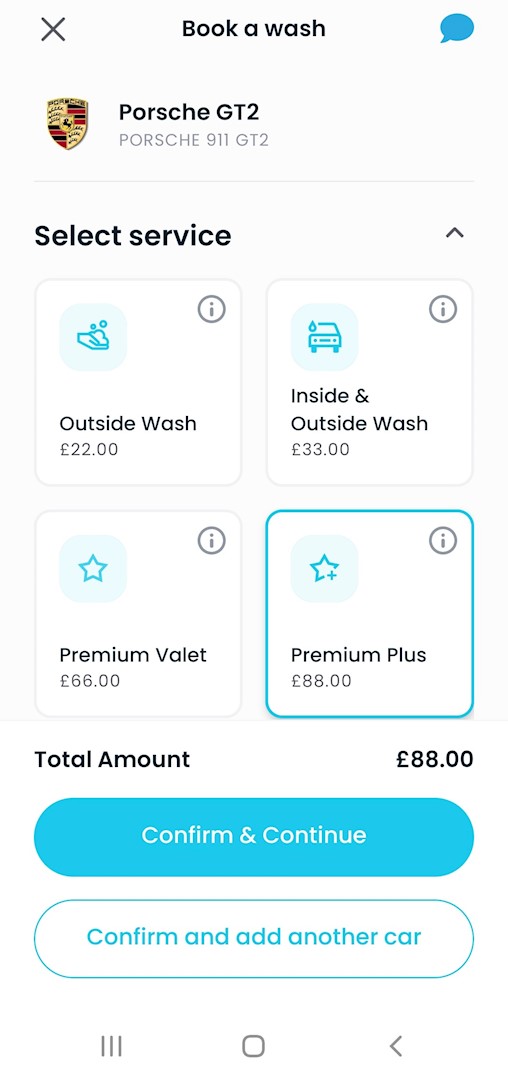508x1080 pixels.
Task: Show info for Outside Wash
Action: click(211, 310)
